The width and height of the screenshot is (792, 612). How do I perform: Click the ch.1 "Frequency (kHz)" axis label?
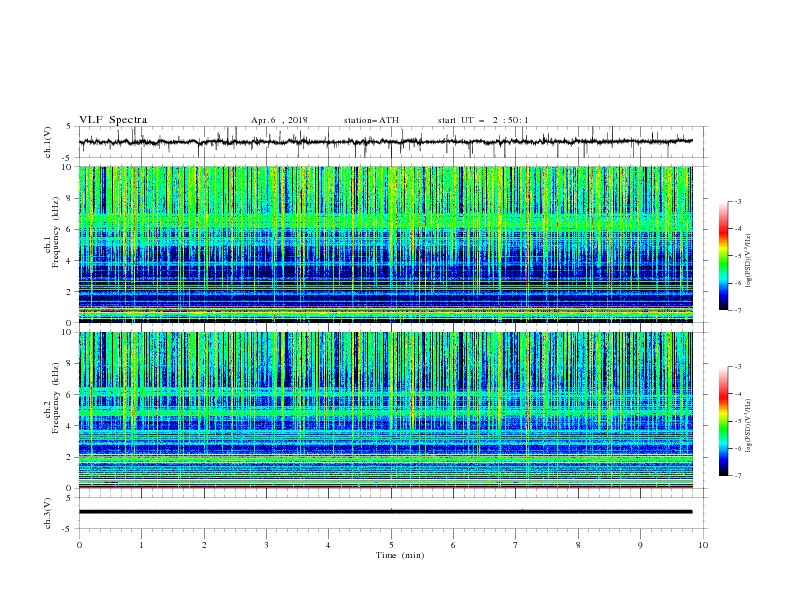point(56,232)
